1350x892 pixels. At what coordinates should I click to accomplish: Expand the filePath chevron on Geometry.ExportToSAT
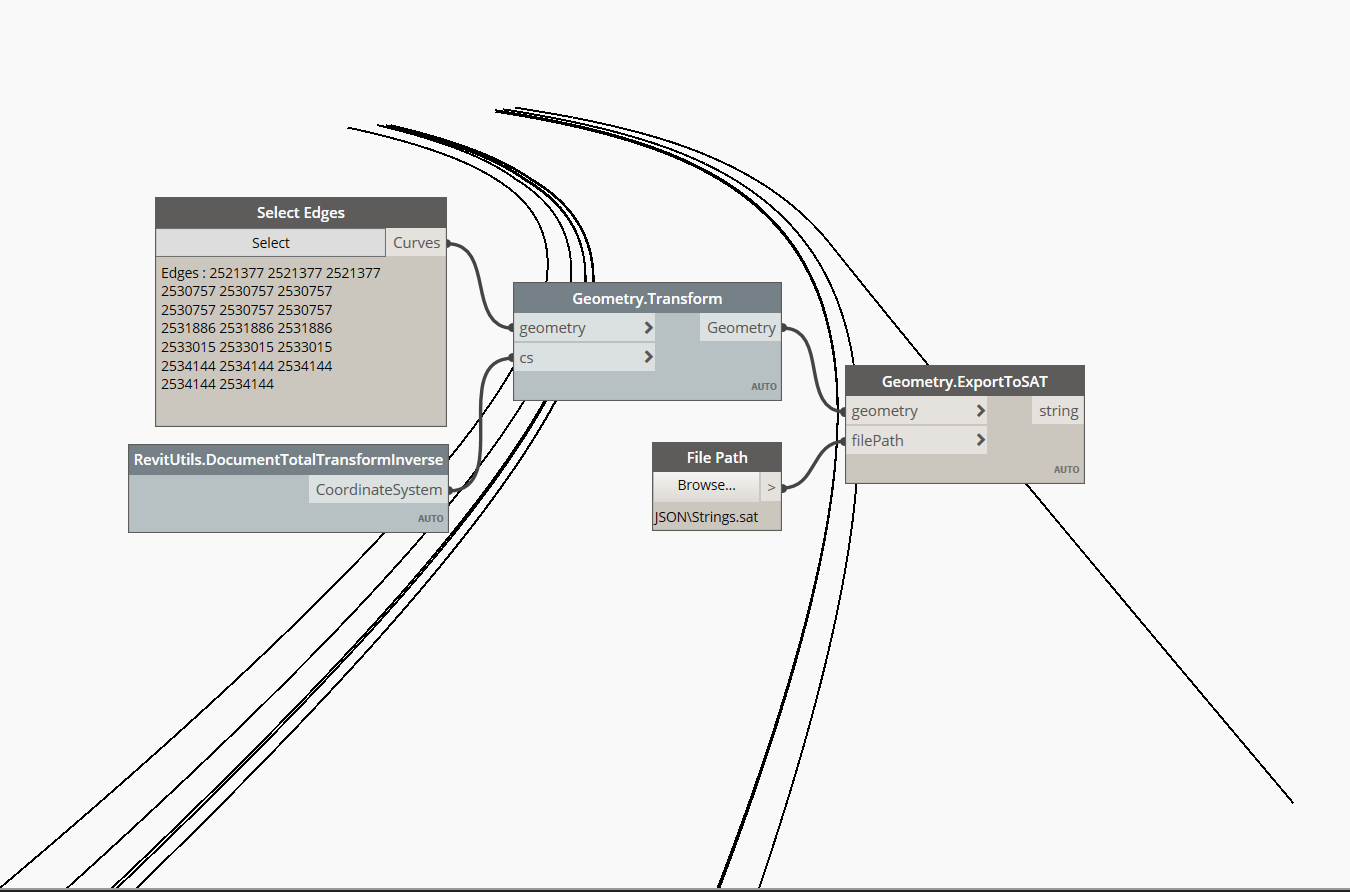[981, 440]
